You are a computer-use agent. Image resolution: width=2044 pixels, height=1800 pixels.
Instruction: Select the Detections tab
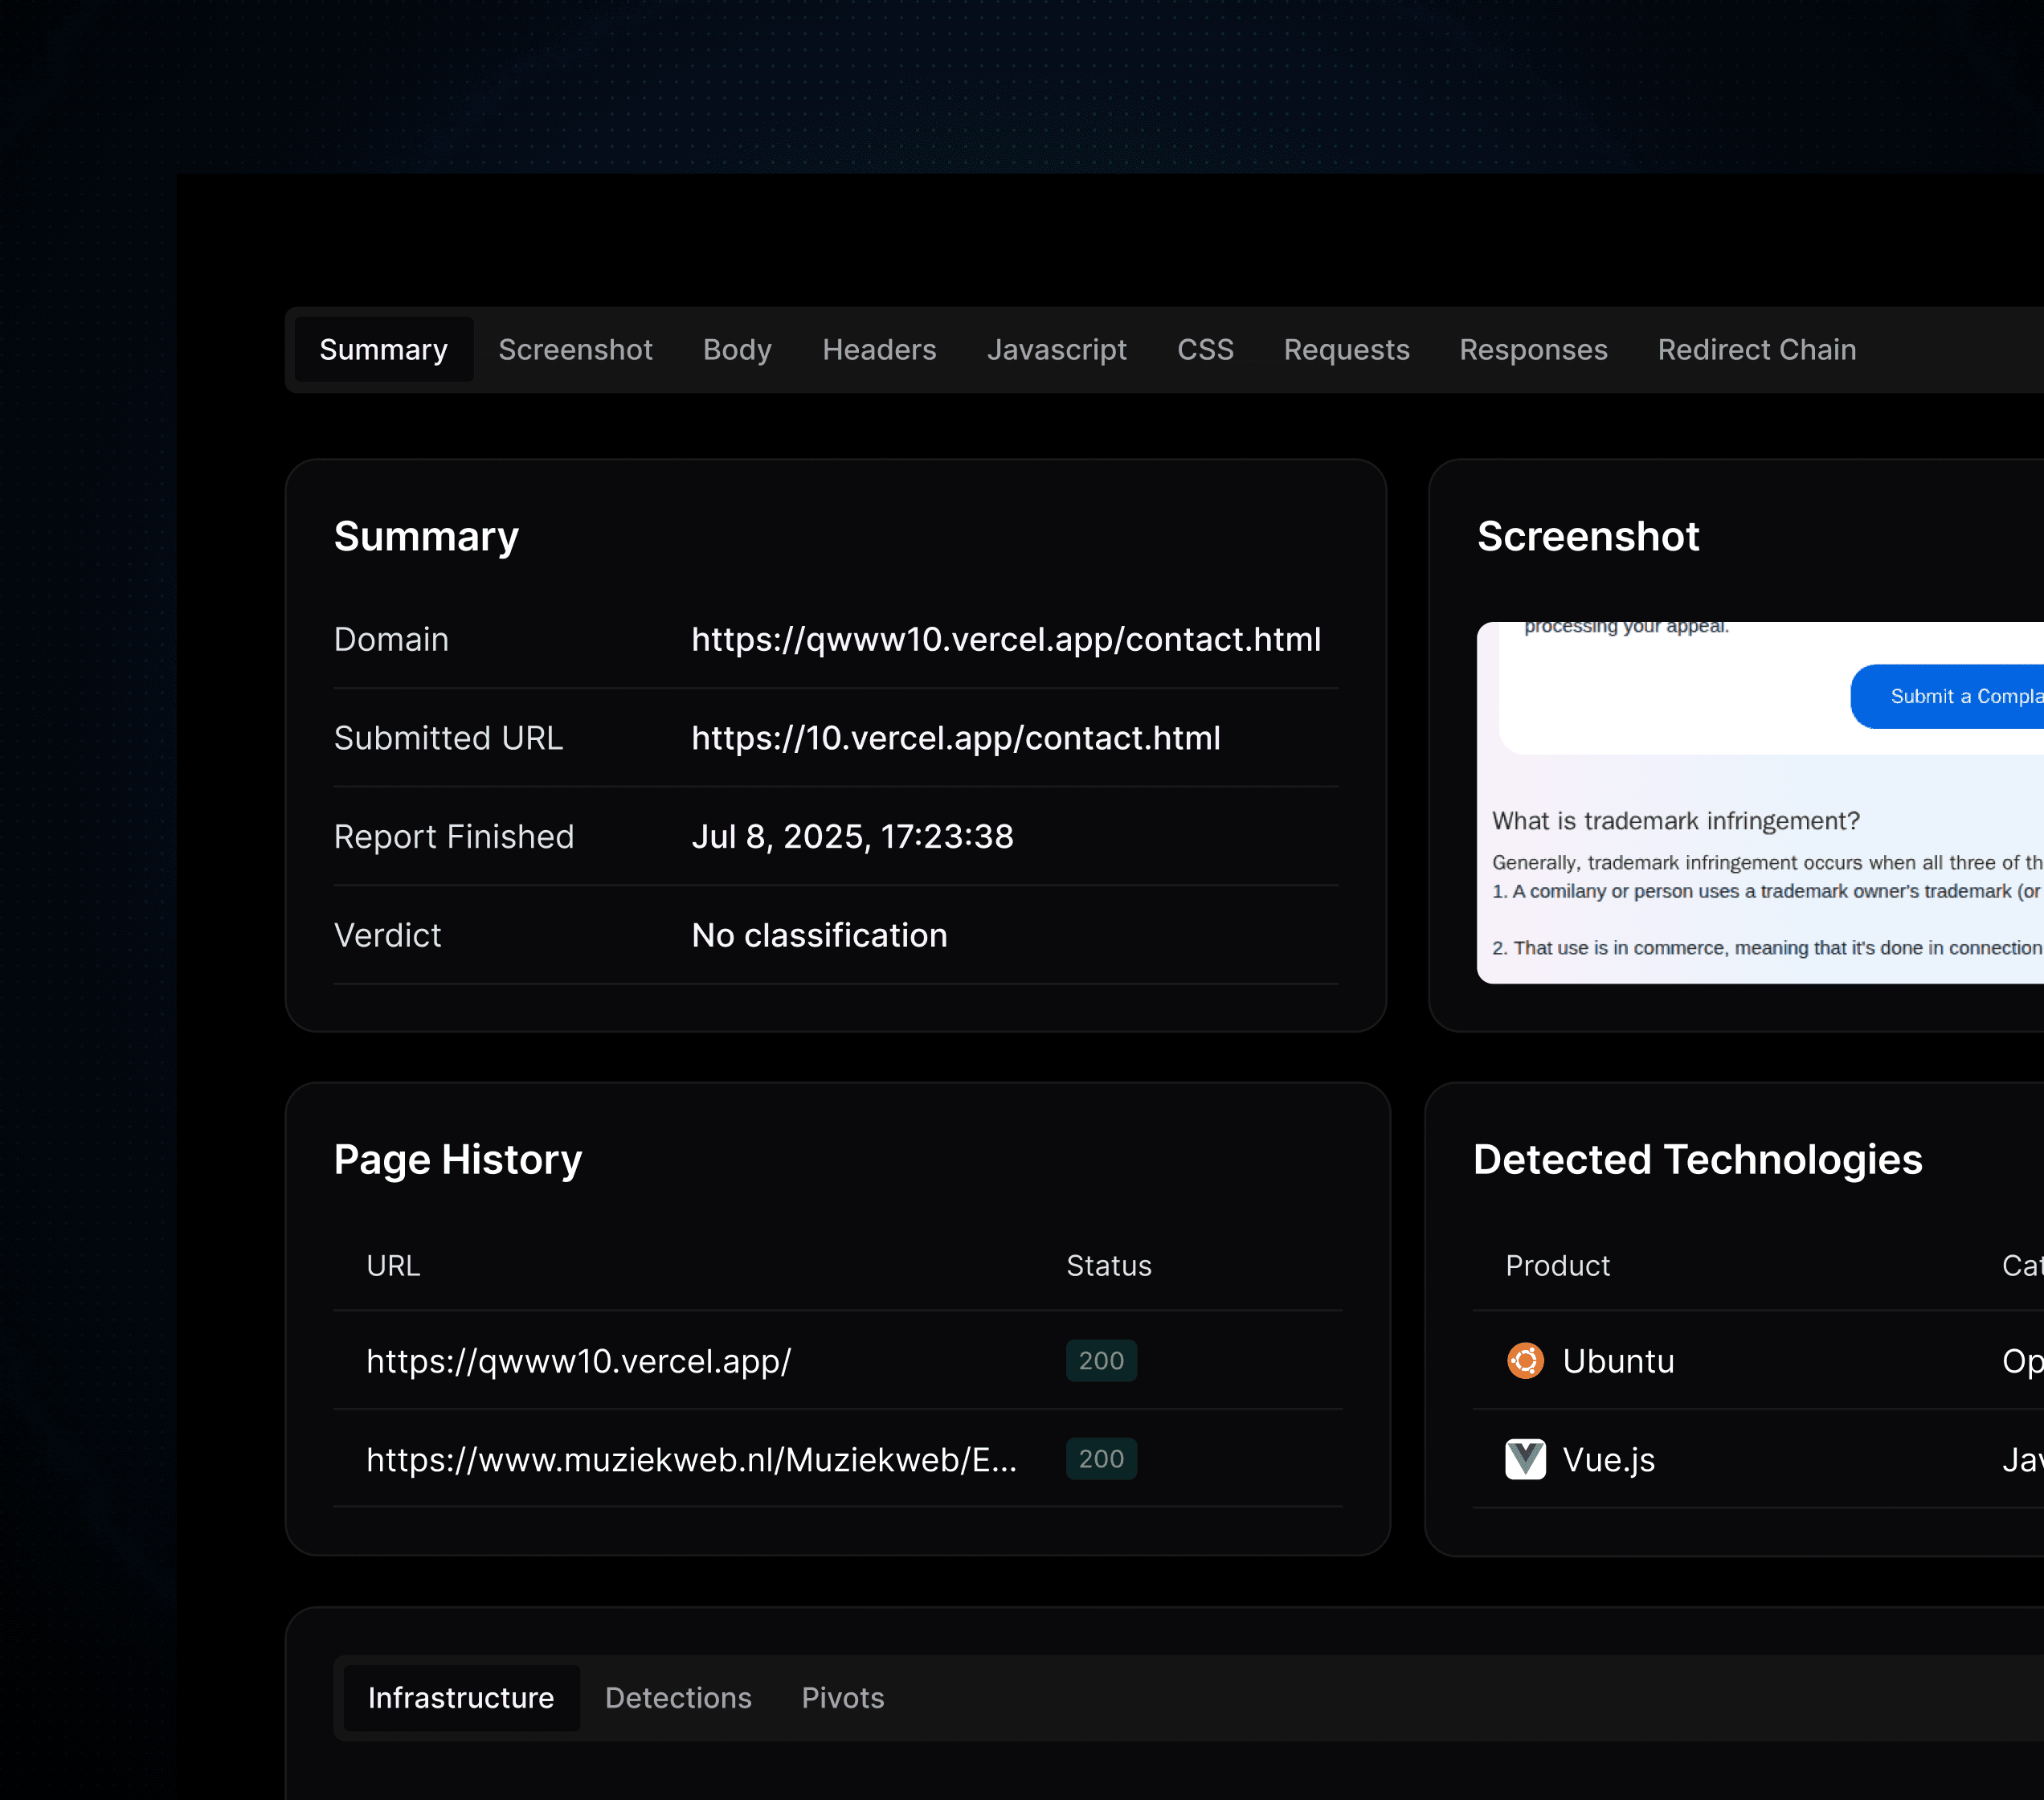coord(678,1697)
